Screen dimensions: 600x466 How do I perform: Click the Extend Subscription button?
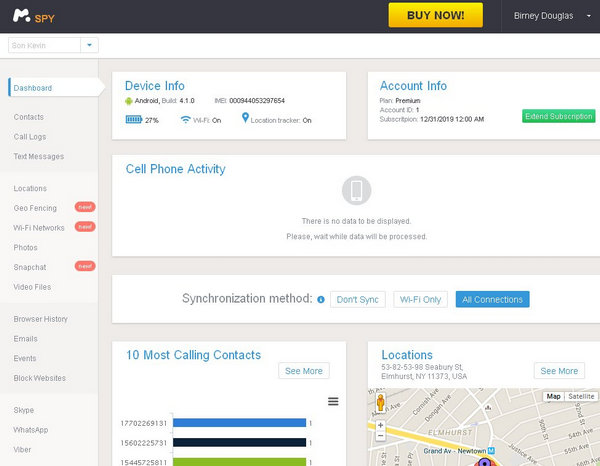[558, 116]
